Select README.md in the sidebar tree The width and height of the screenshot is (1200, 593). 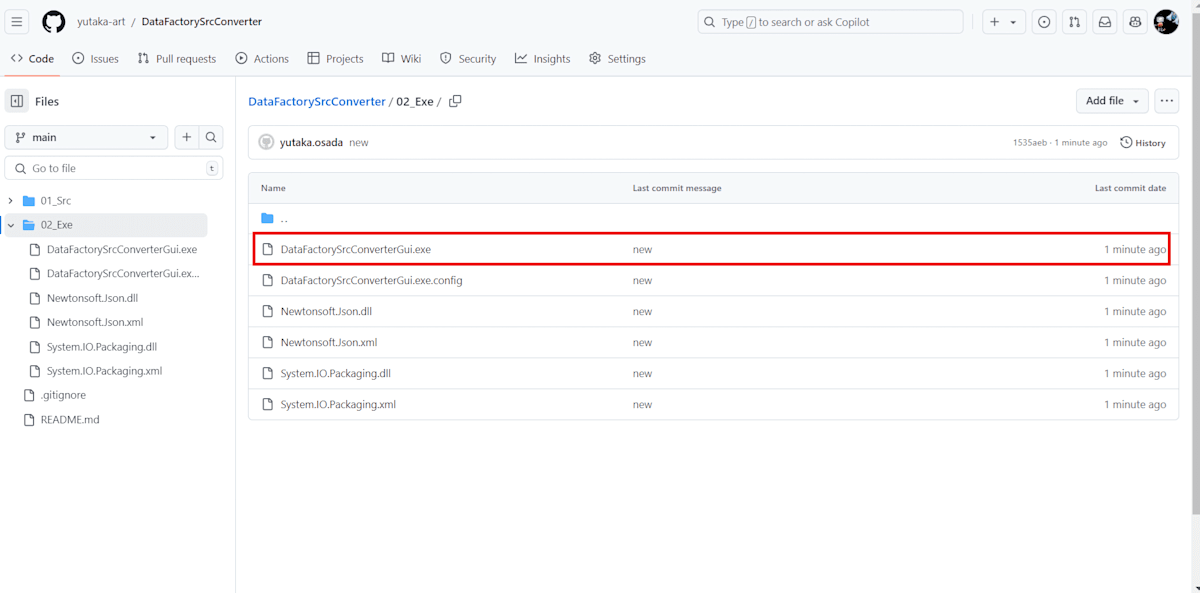(70, 419)
